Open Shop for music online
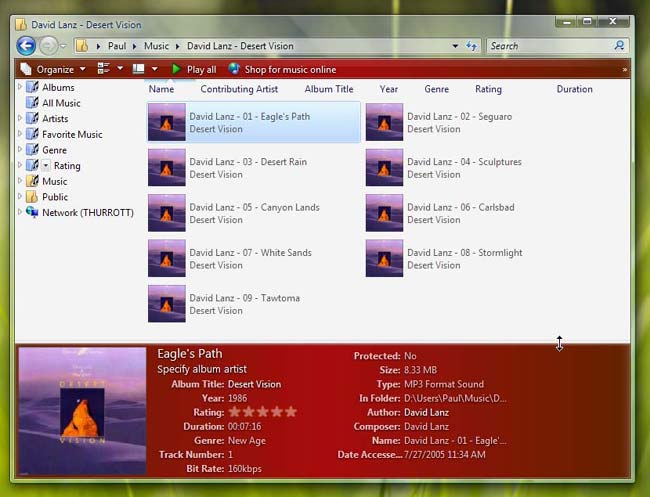650x497 pixels. [x=289, y=69]
